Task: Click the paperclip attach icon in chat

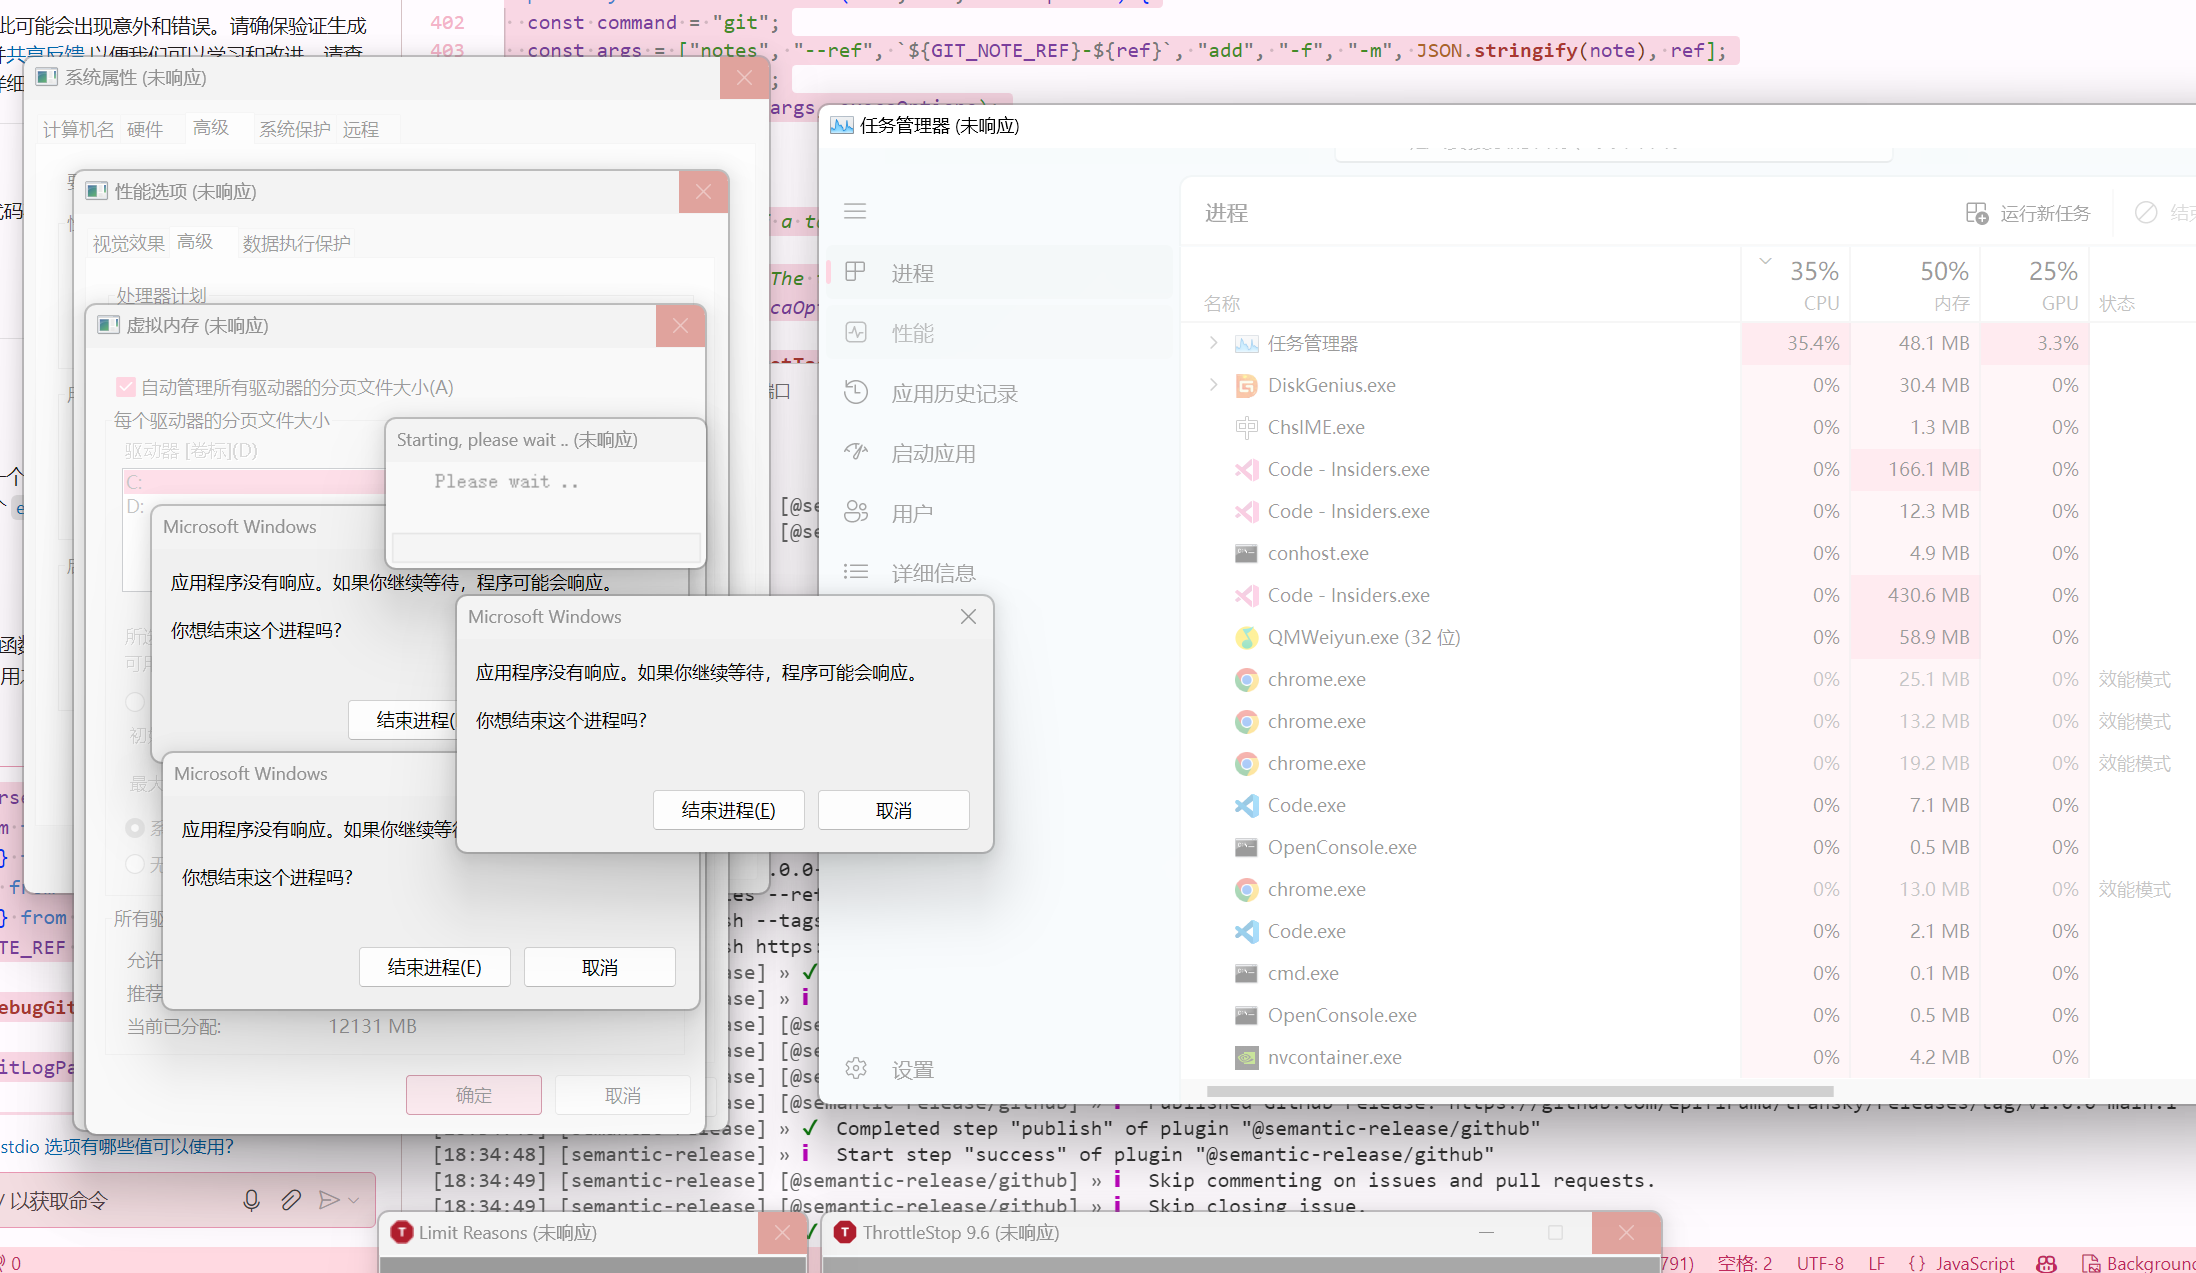Action: (x=290, y=1200)
